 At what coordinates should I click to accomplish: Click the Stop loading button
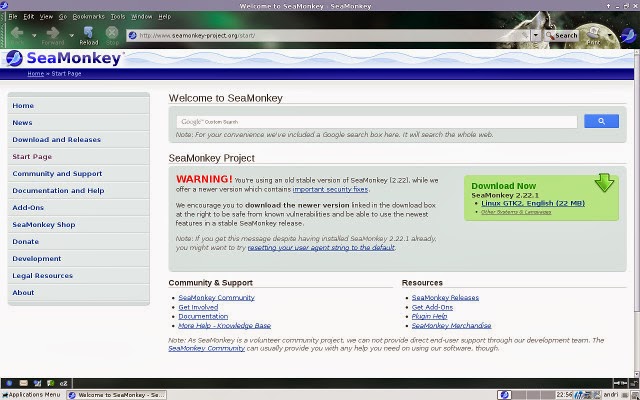pyautogui.click(x=112, y=35)
